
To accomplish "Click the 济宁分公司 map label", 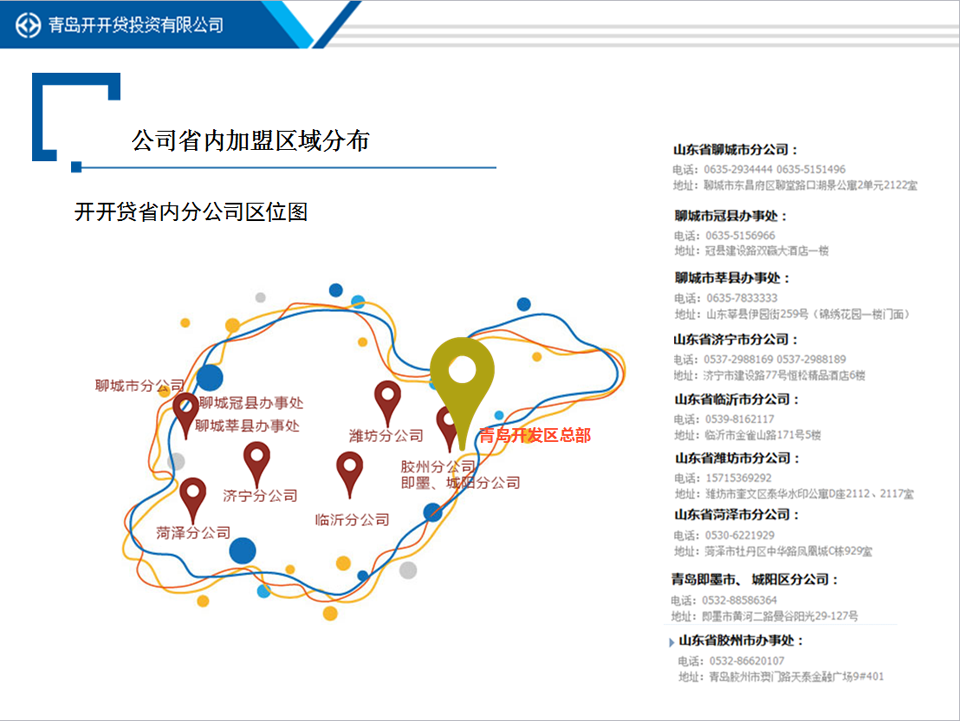I will [260, 496].
